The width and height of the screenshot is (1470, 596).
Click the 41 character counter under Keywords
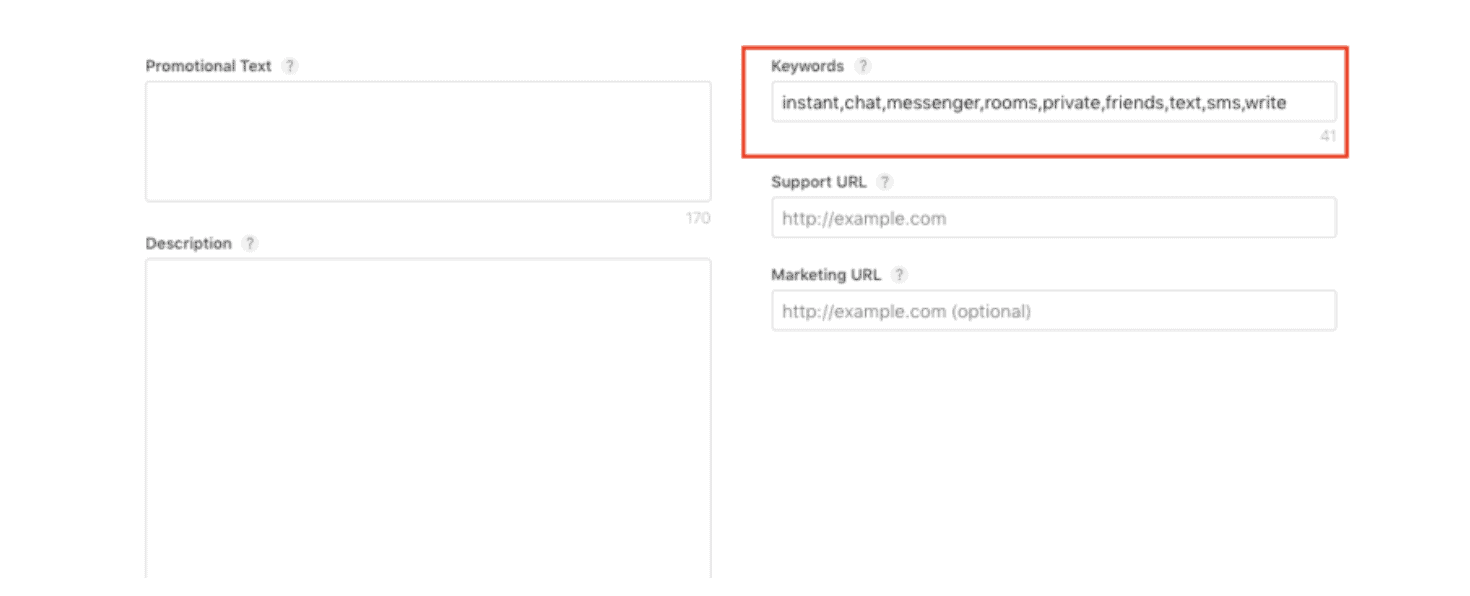click(x=1330, y=133)
